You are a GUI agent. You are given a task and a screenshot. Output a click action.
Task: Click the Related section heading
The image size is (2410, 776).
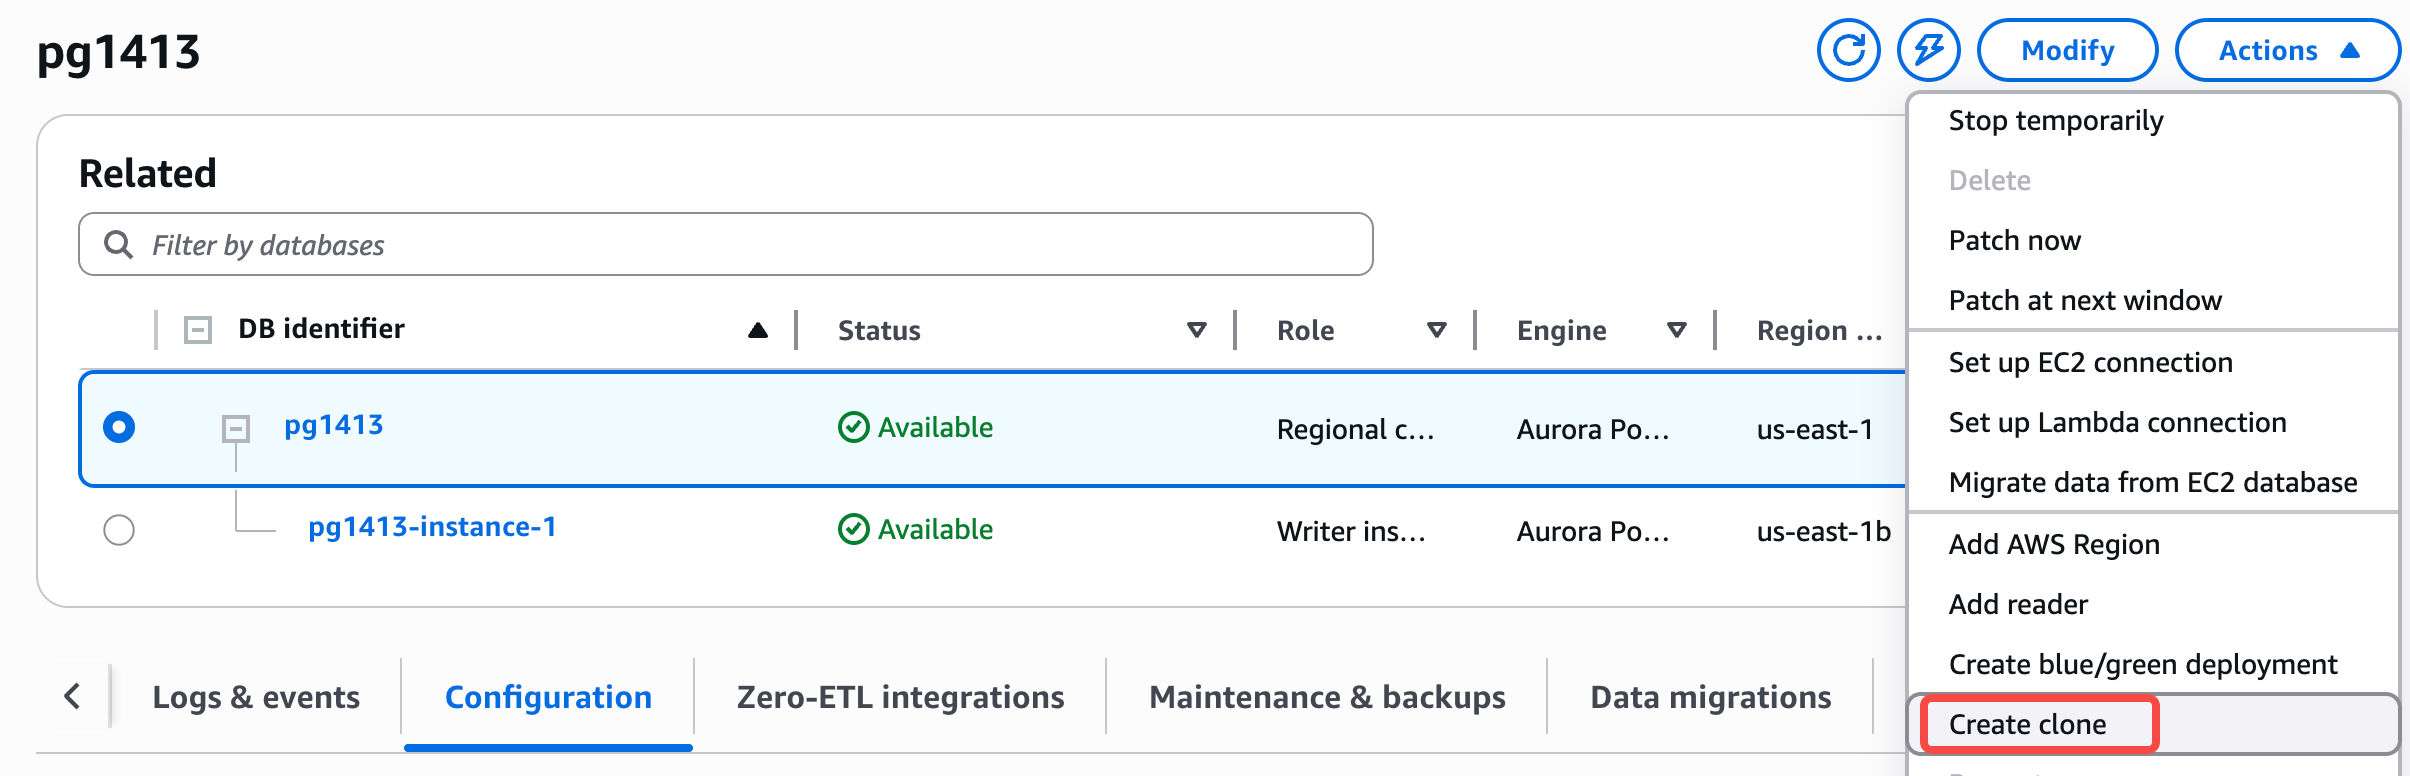147,173
